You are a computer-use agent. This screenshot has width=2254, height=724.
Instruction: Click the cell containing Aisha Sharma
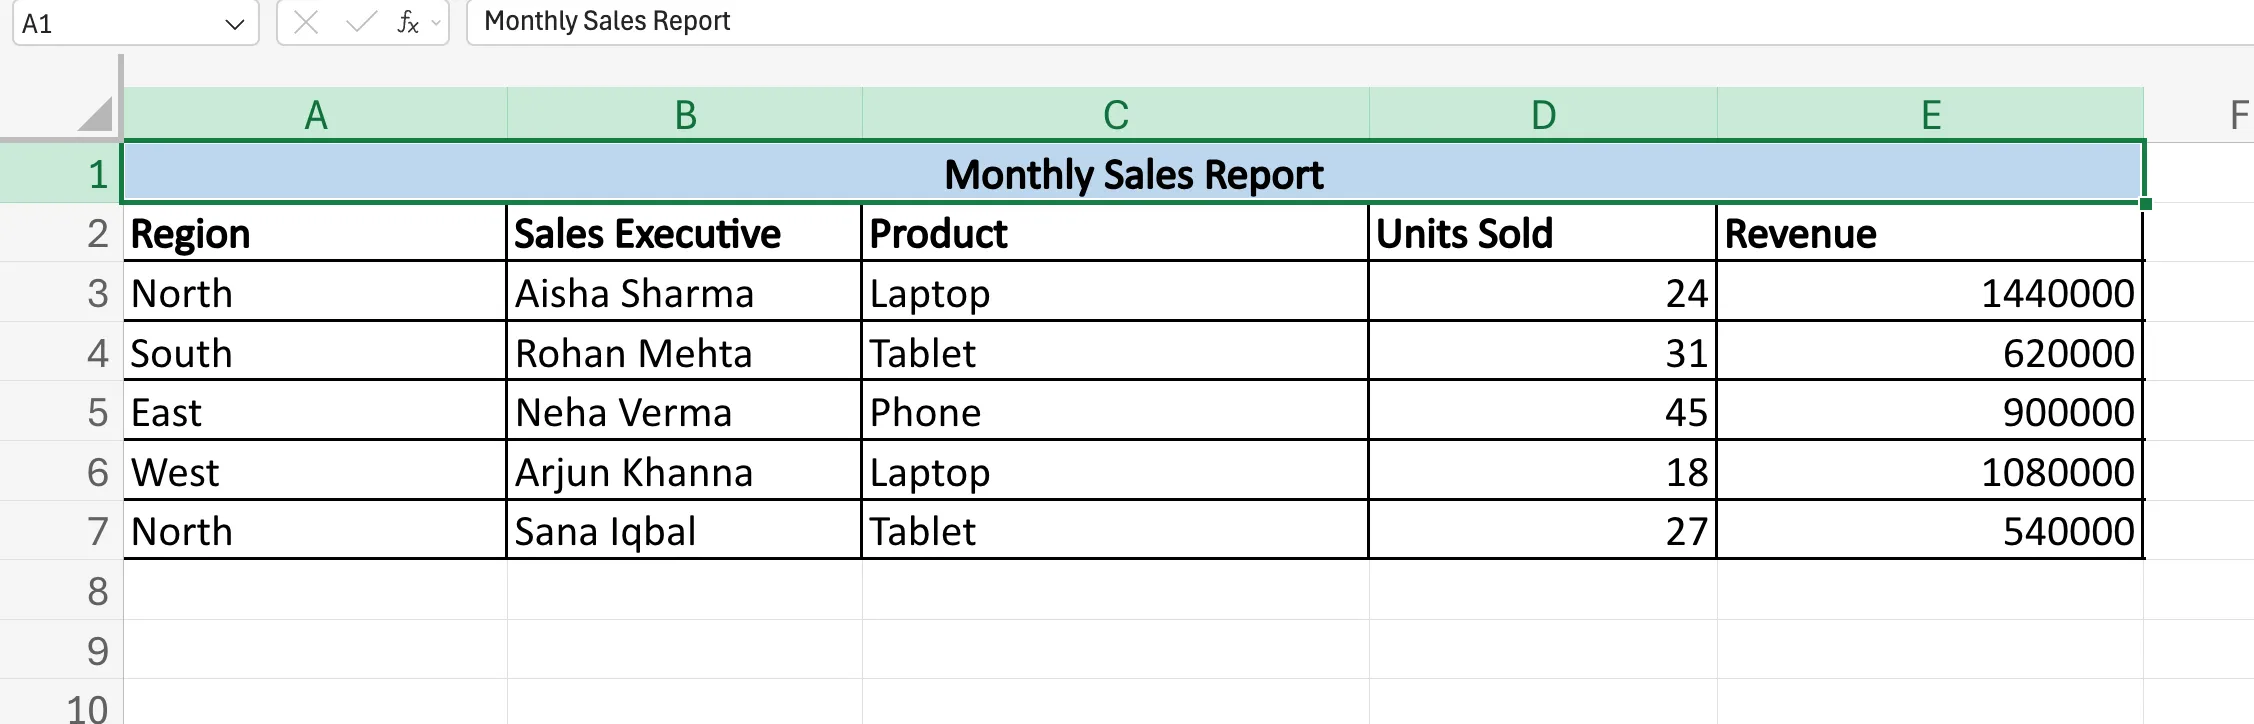tap(684, 293)
